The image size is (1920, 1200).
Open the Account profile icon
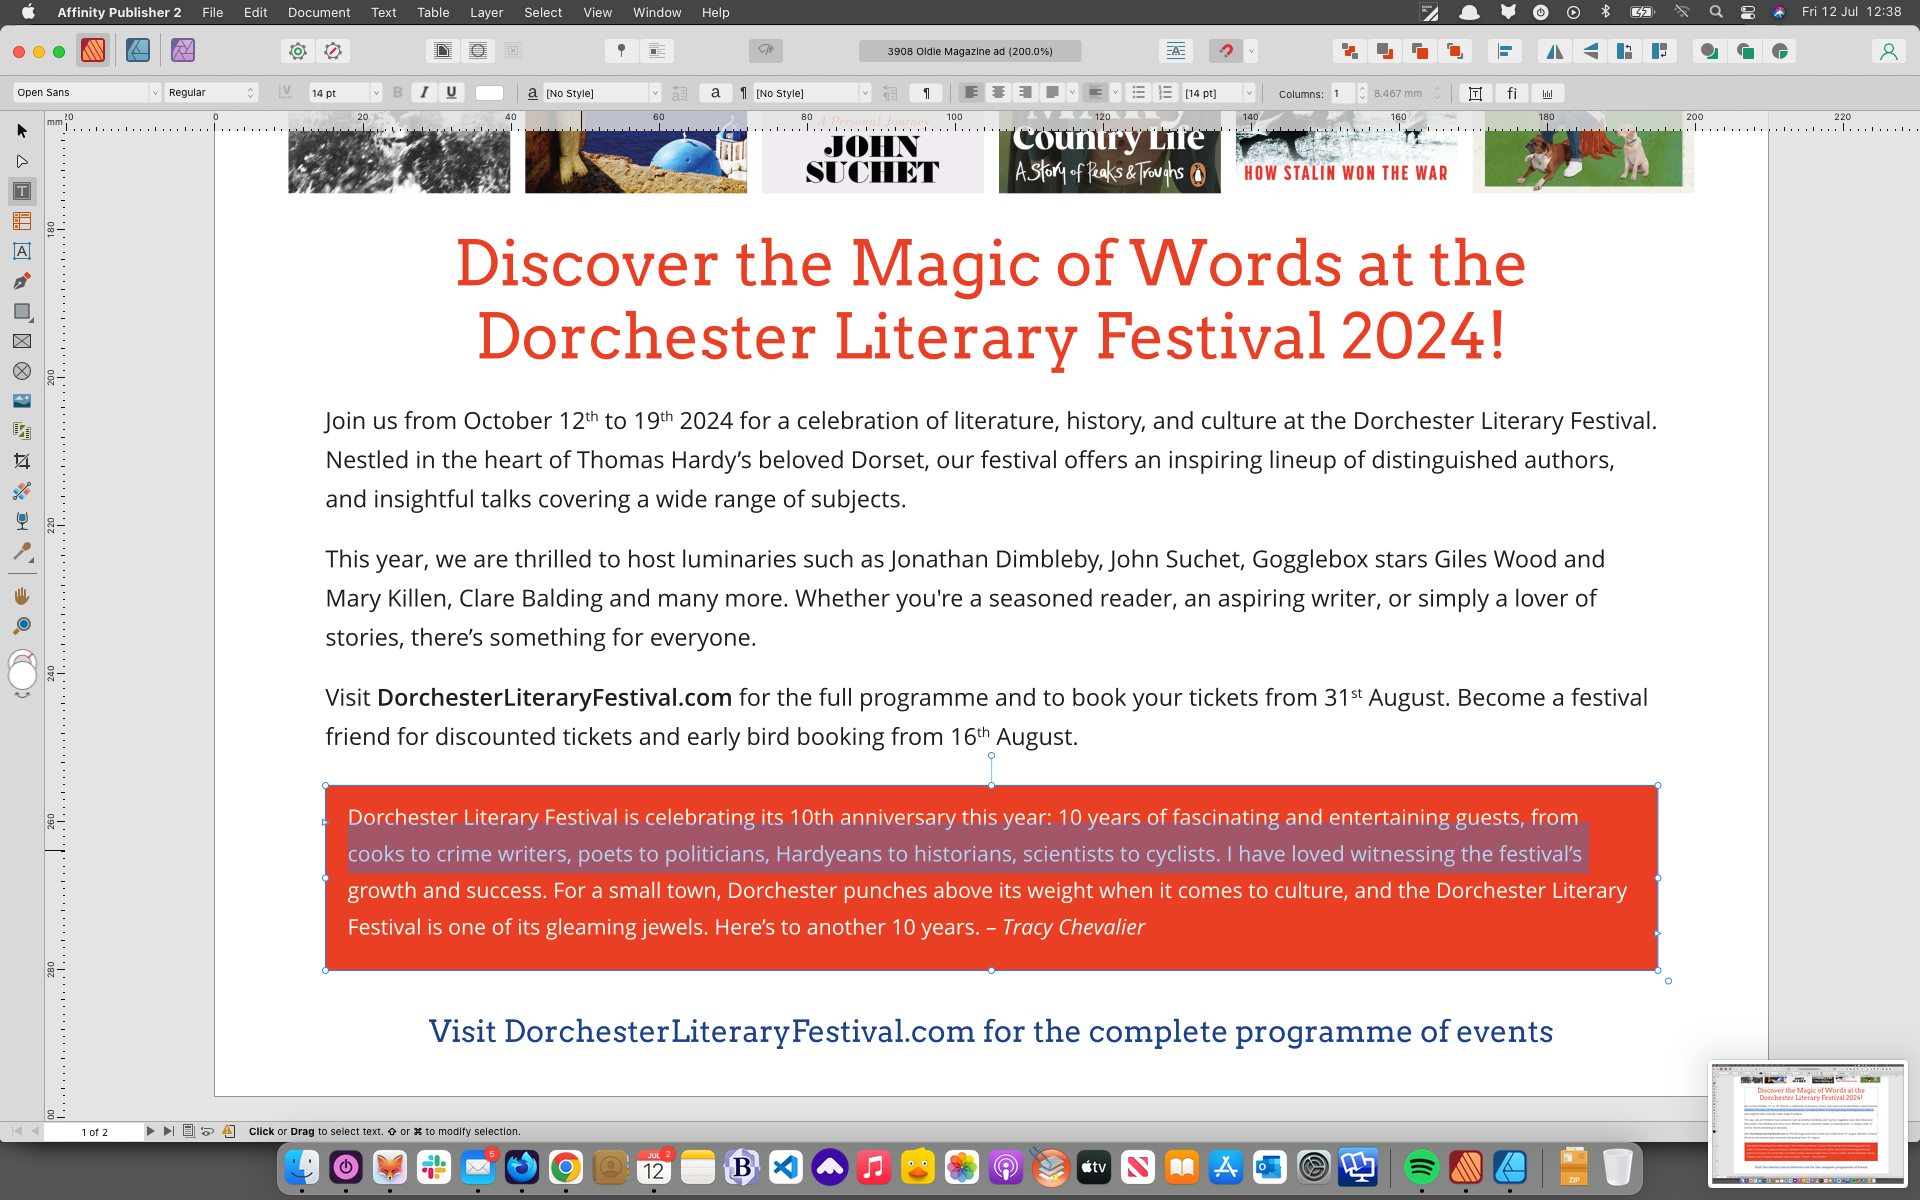(x=1888, y=51)
